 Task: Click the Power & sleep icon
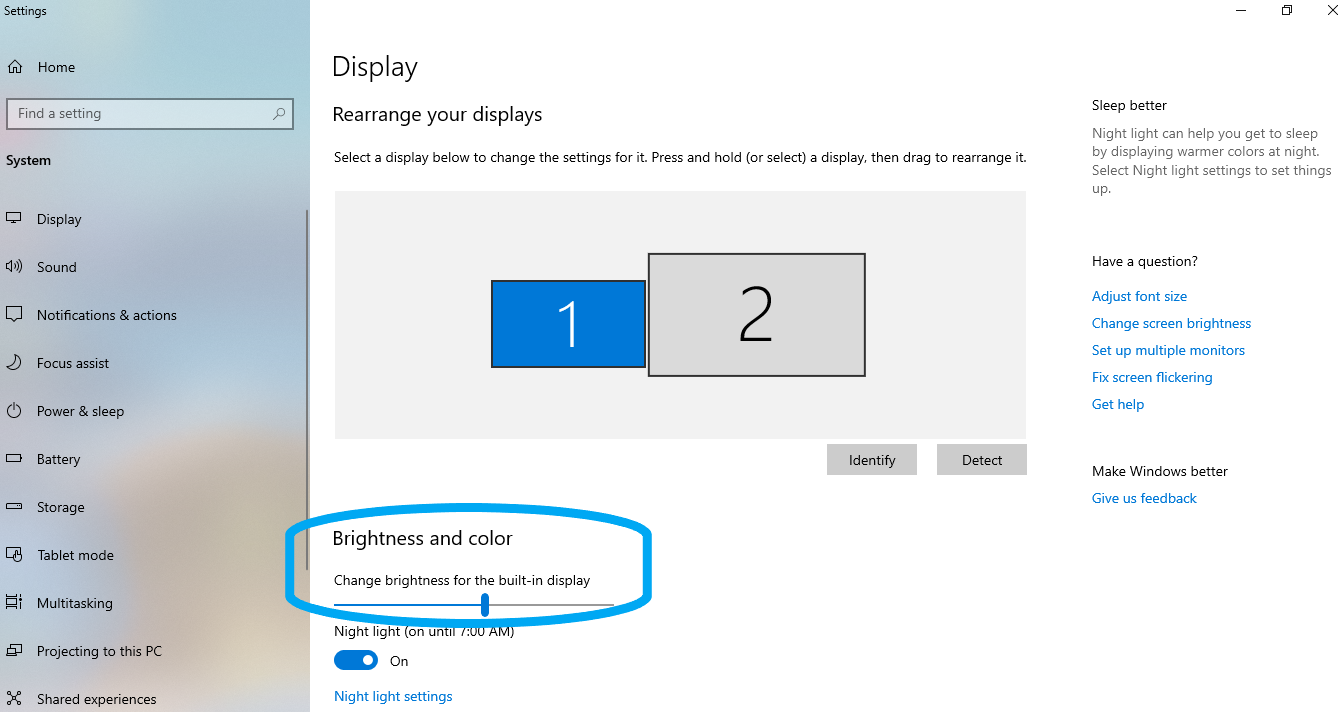coord(14,410)
